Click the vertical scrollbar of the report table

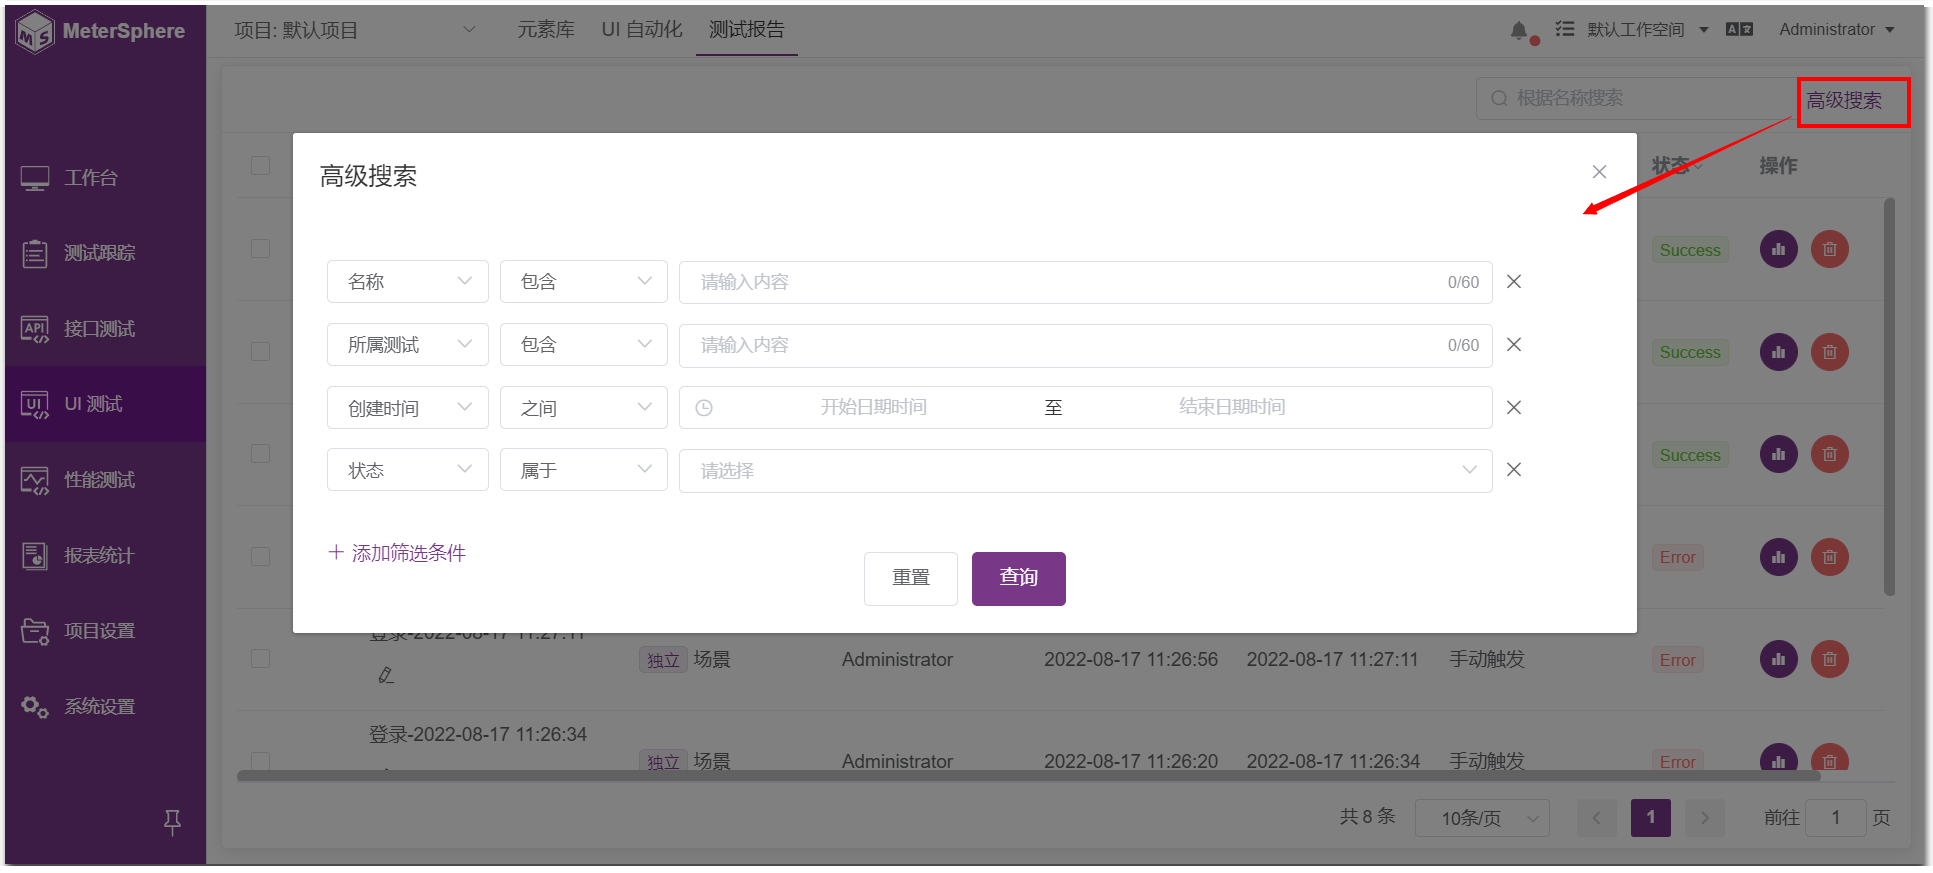coord(1889,397)
